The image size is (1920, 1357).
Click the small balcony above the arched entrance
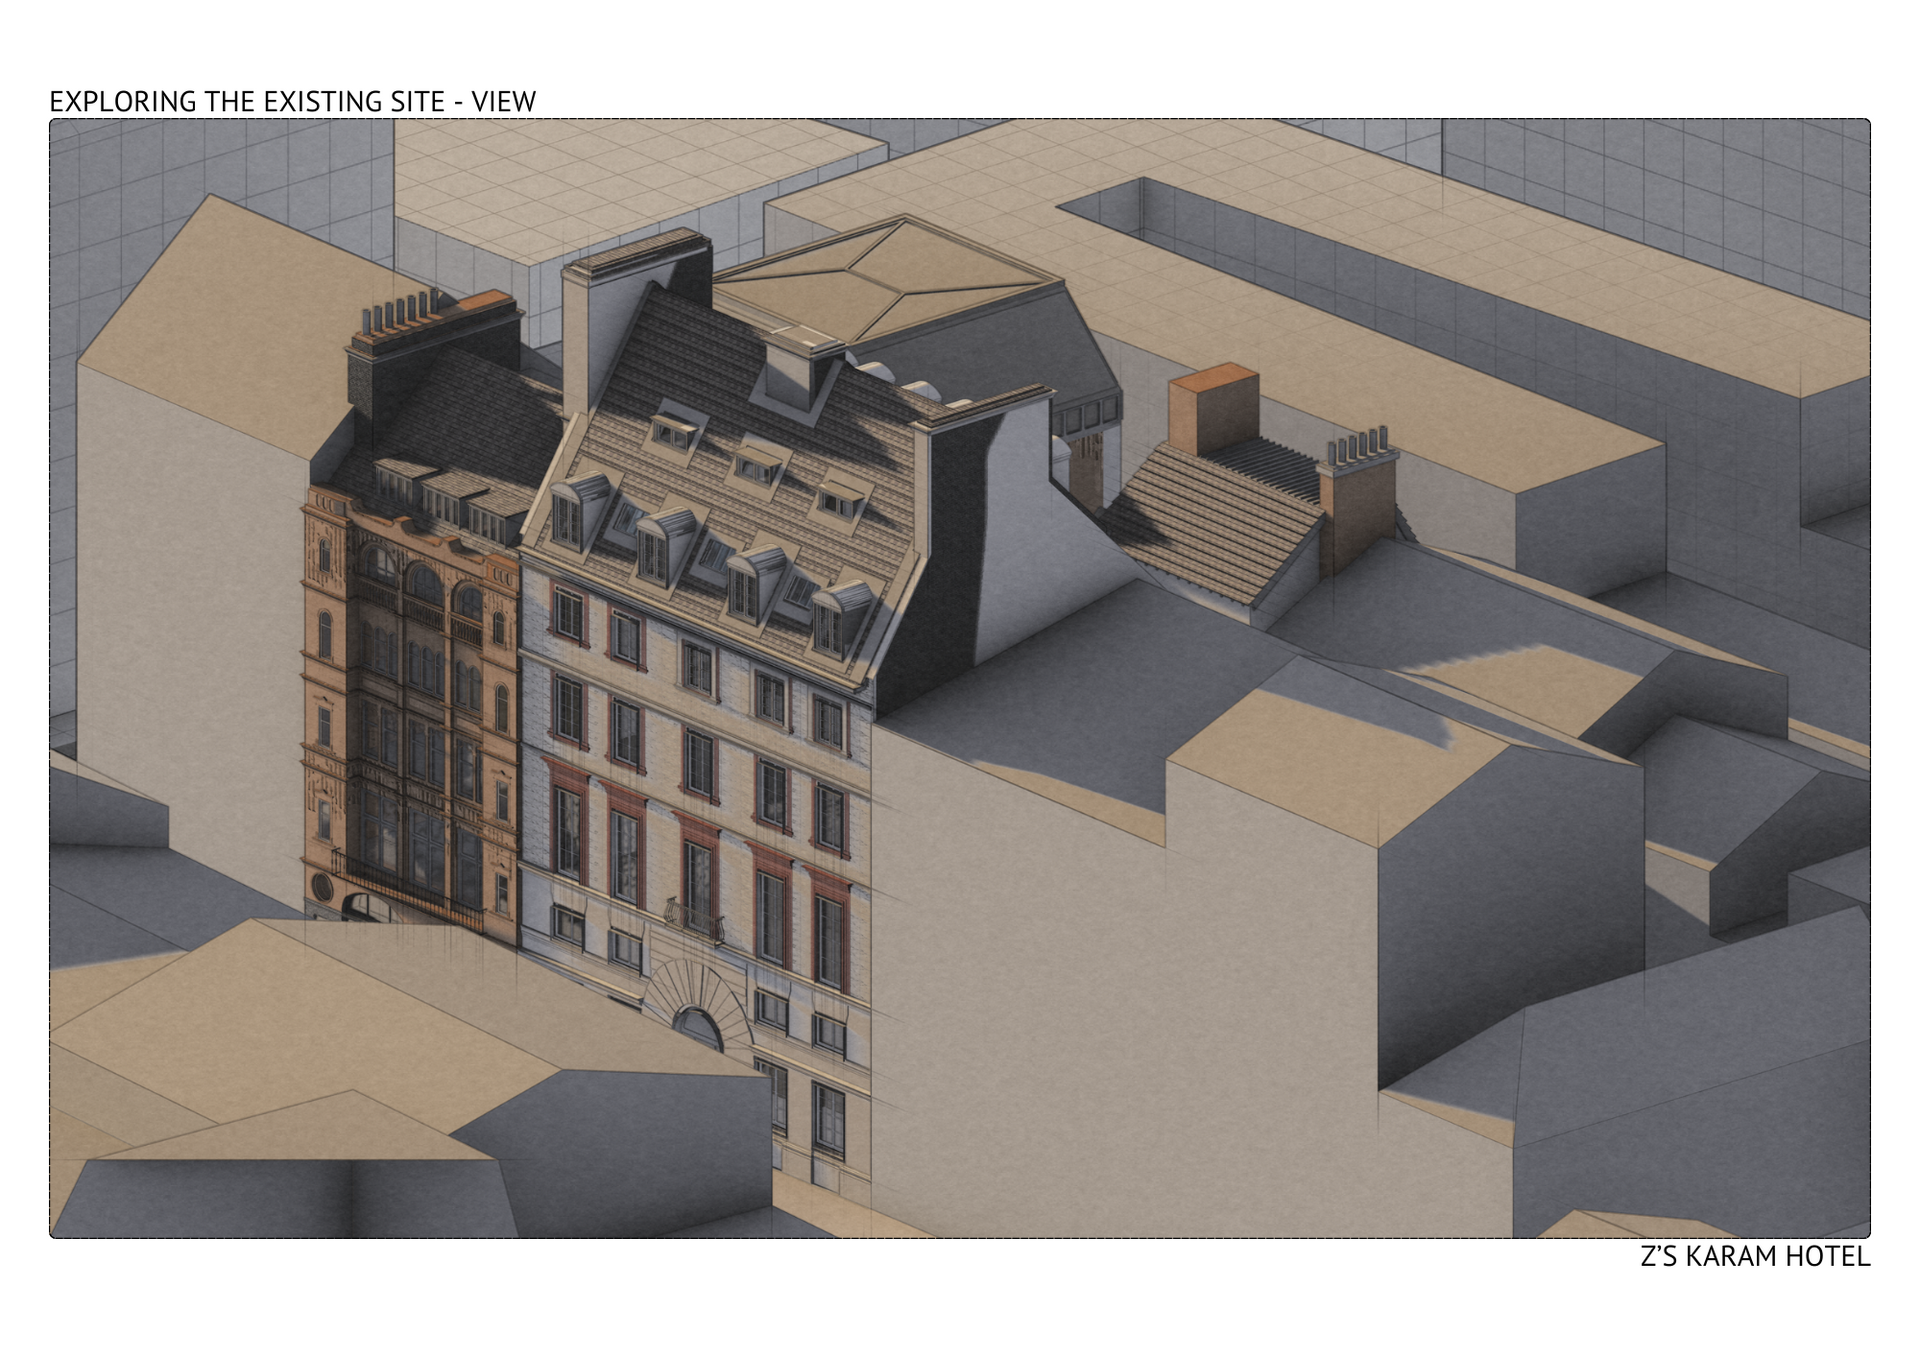(695, 920)
